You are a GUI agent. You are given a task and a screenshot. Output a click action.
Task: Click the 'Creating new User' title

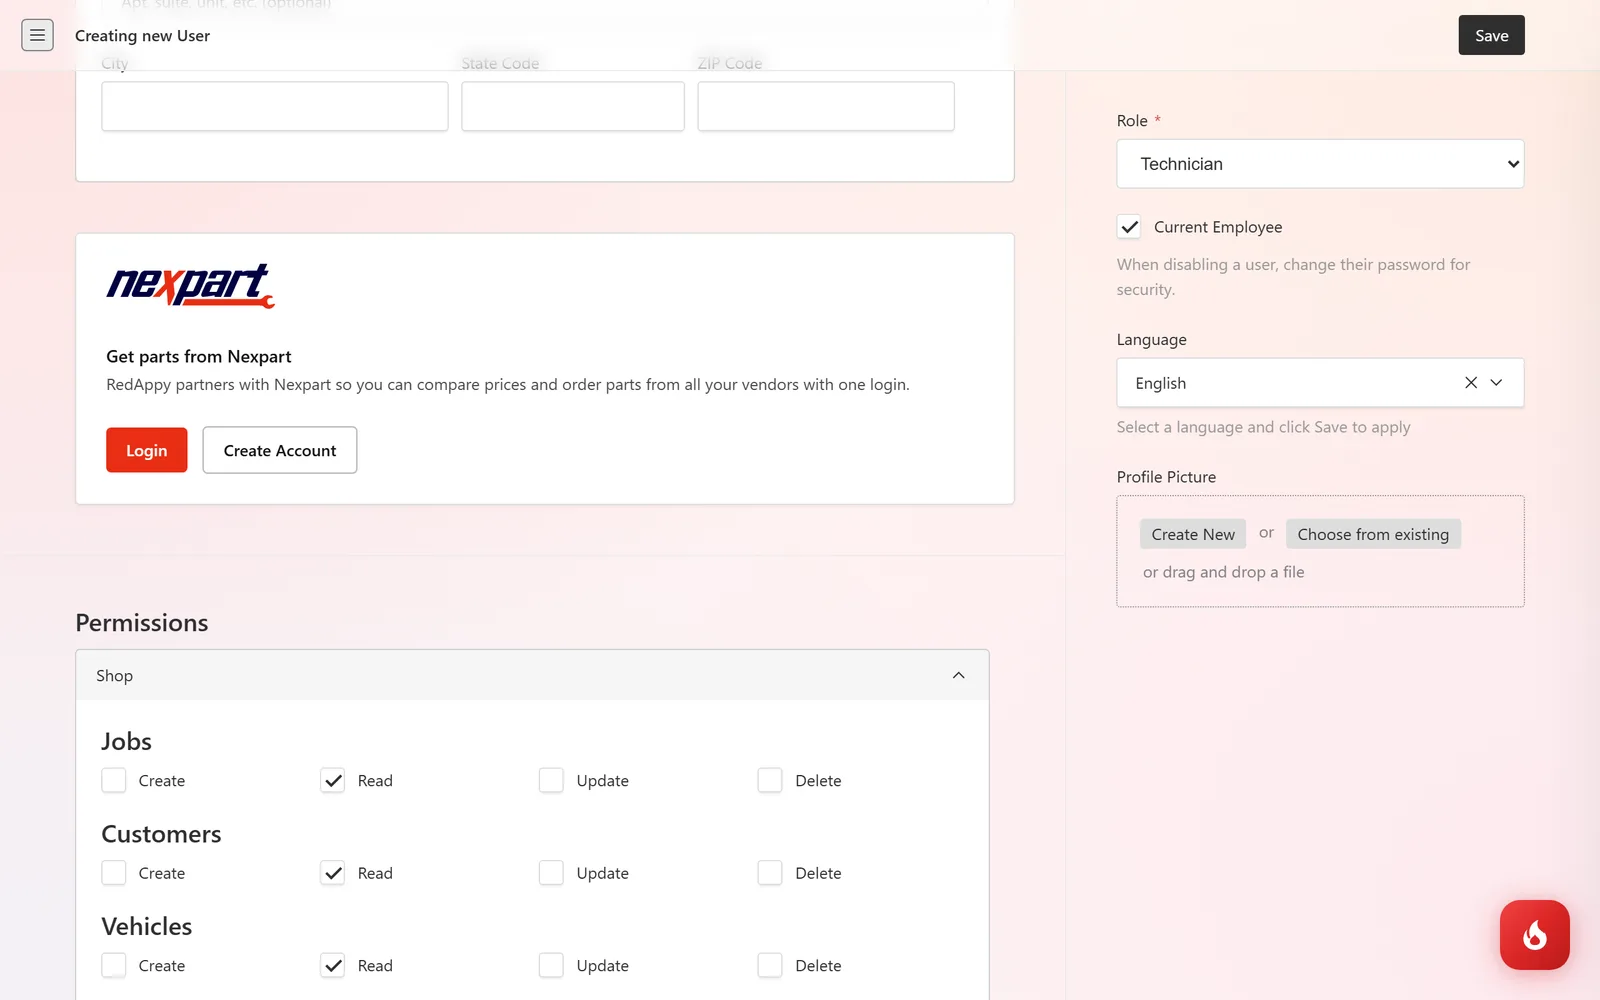pos(142,35)
